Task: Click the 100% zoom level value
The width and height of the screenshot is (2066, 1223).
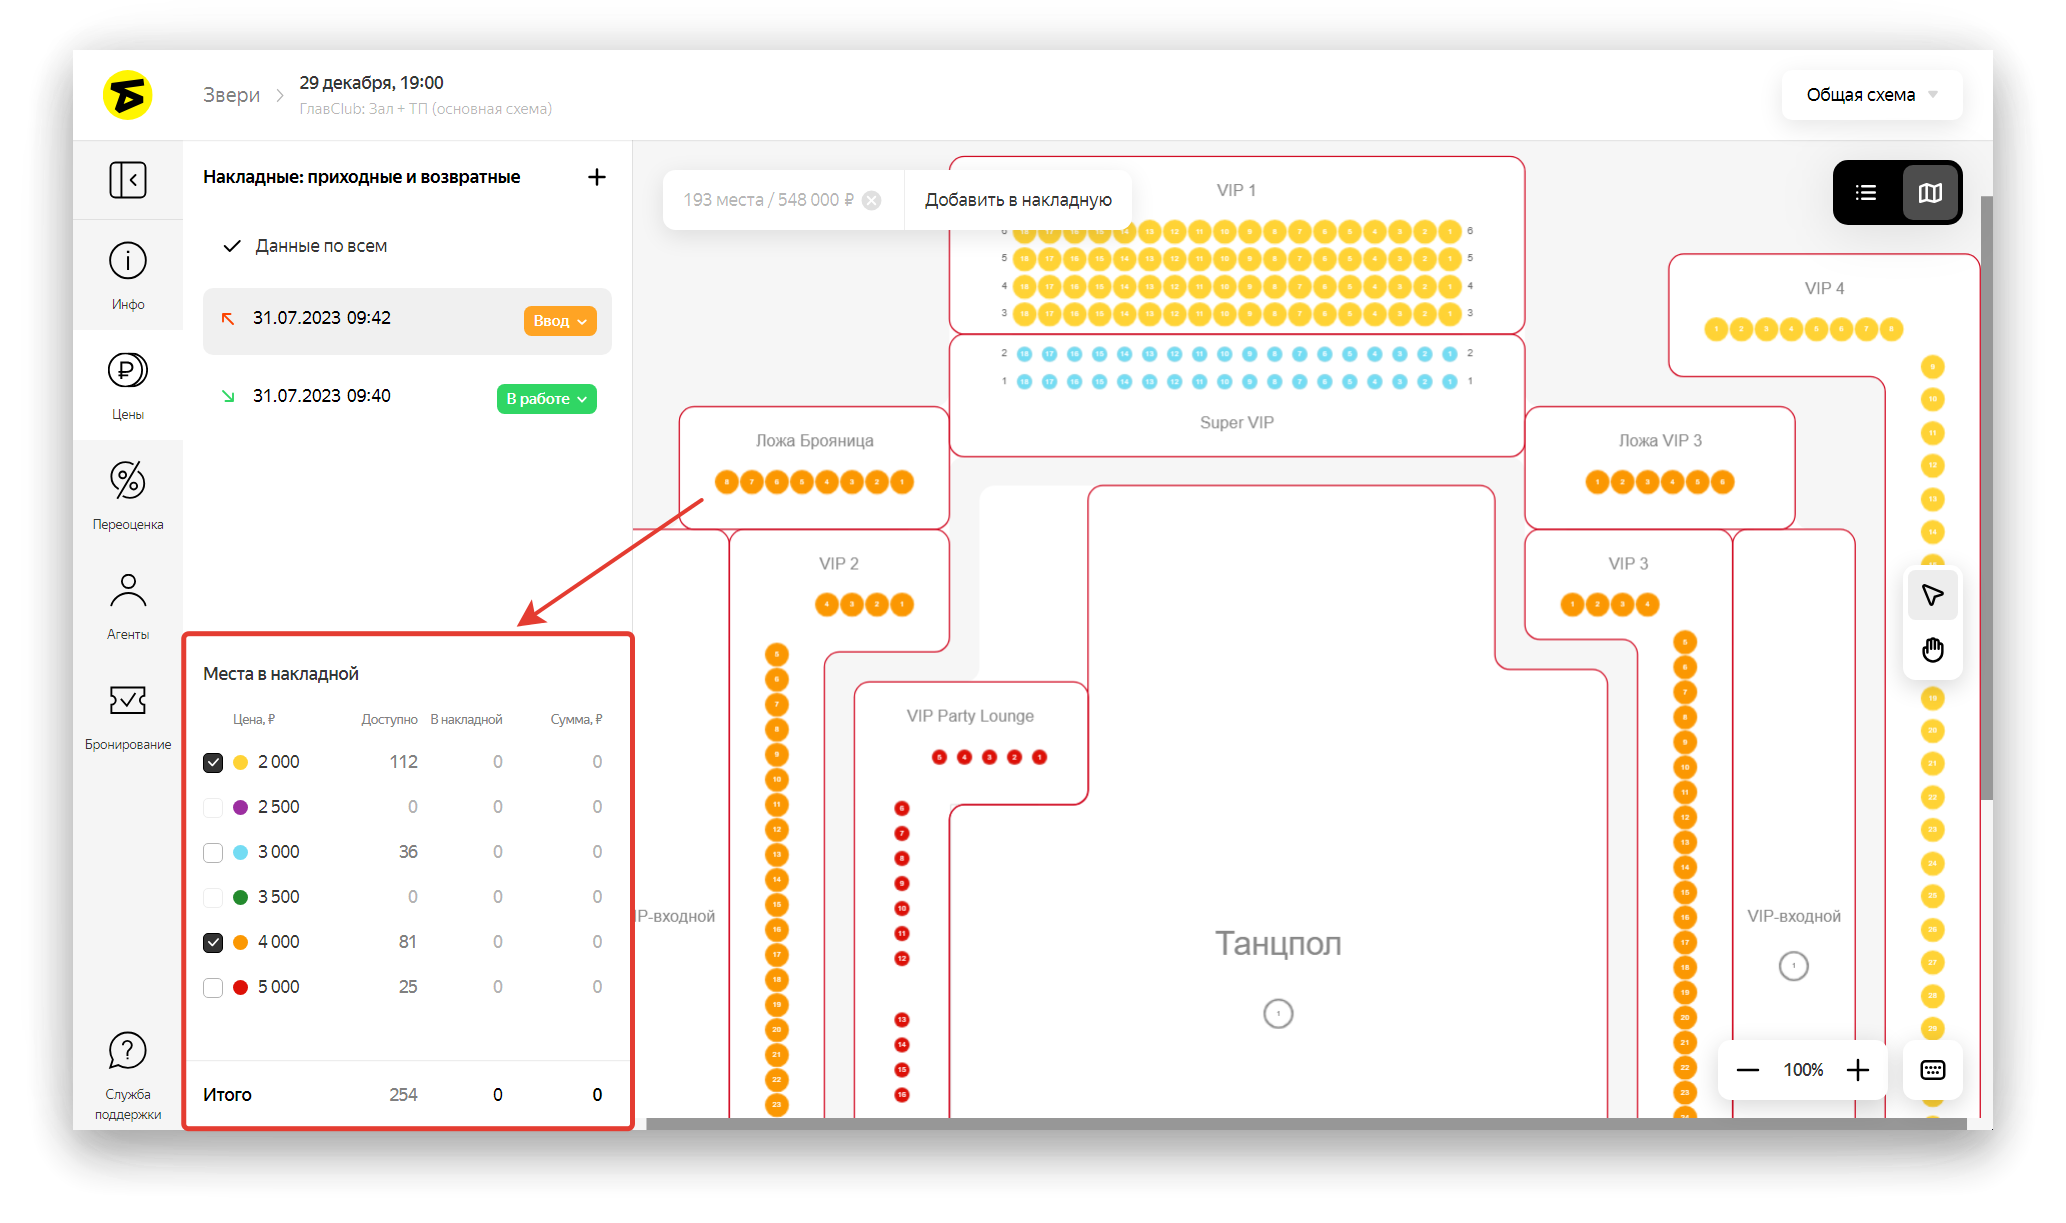Action: 1803,1070
